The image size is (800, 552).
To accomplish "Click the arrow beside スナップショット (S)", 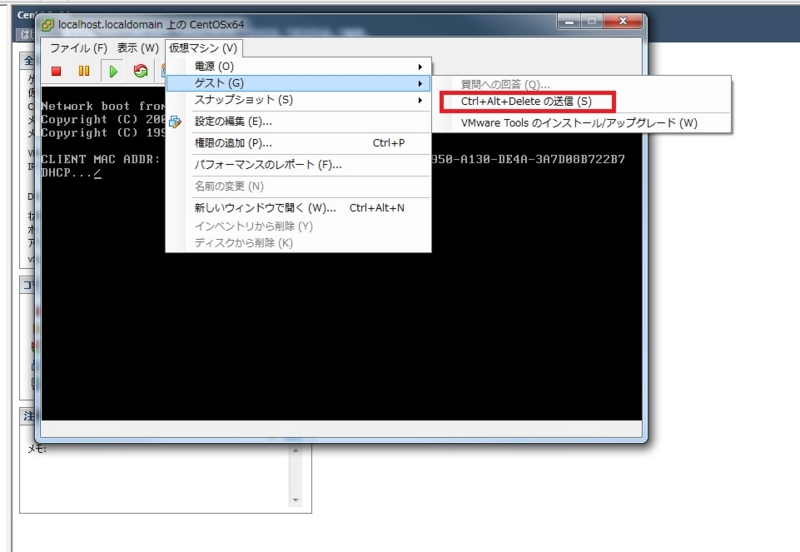I will tap(420, 100).
